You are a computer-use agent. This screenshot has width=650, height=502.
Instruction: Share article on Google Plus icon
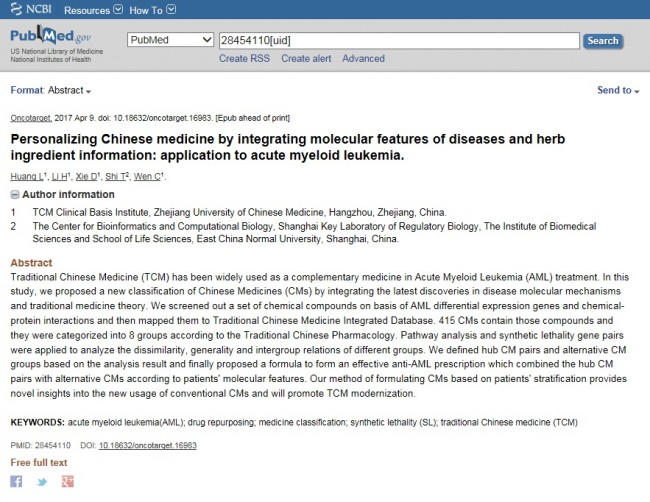(68, 481)
